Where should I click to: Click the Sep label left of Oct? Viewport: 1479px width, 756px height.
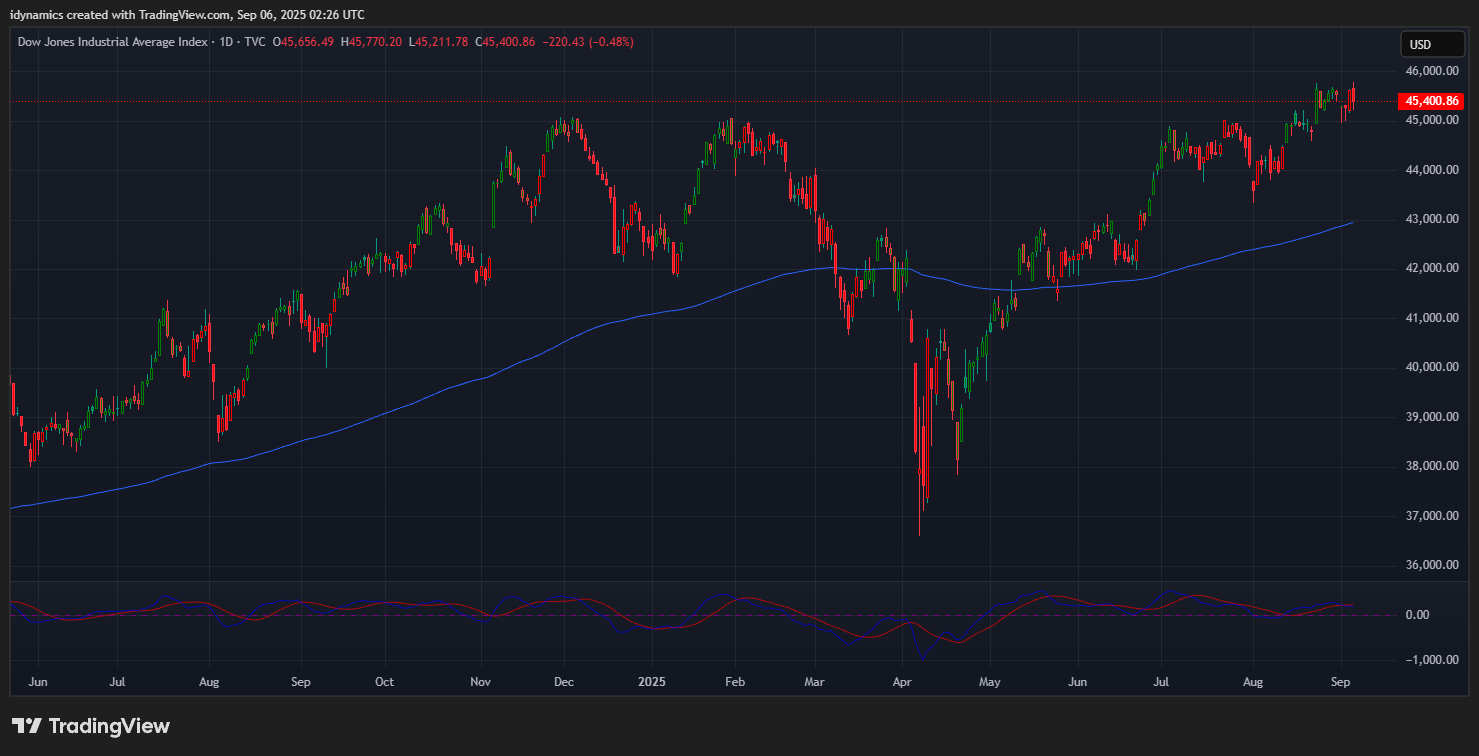[x=300, y=682]
